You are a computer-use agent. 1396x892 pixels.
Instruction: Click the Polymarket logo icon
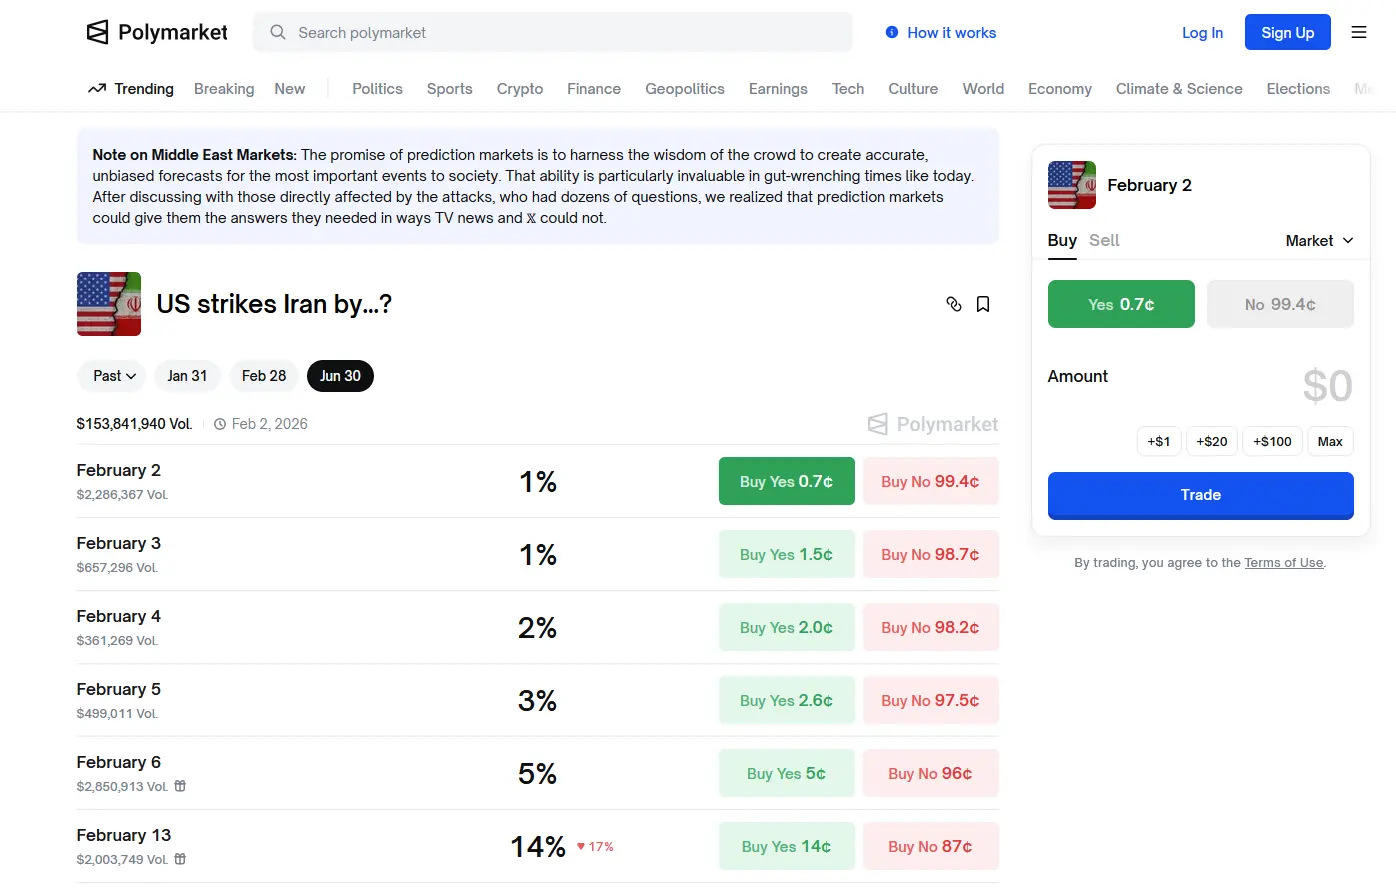(x=97, y=32)
